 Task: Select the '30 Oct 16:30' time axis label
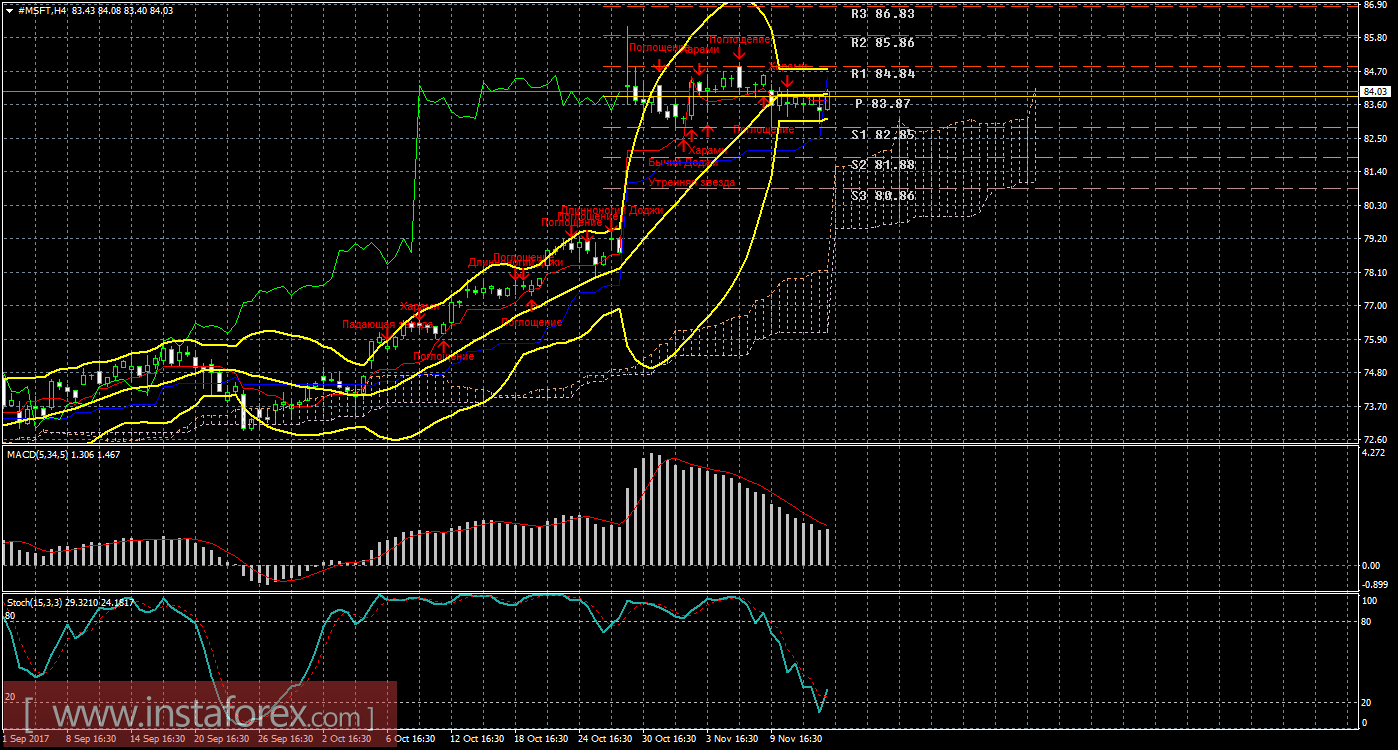click(x=667, y=739)
